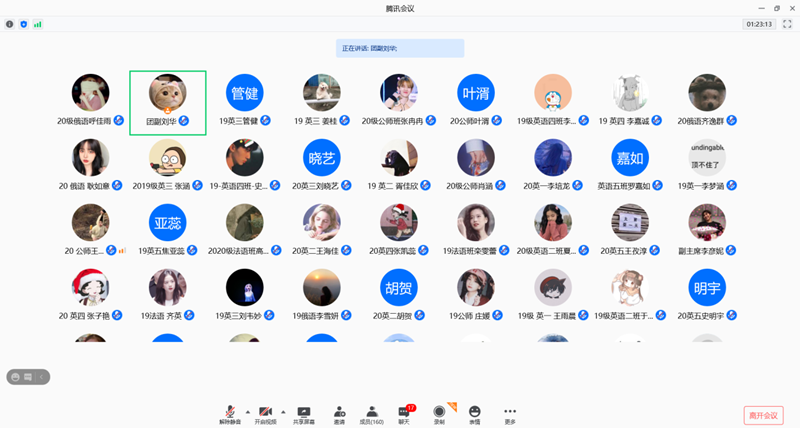Click the blue security shield icon
The height and width of the screenshot is (428, 800).
[24, 24]
